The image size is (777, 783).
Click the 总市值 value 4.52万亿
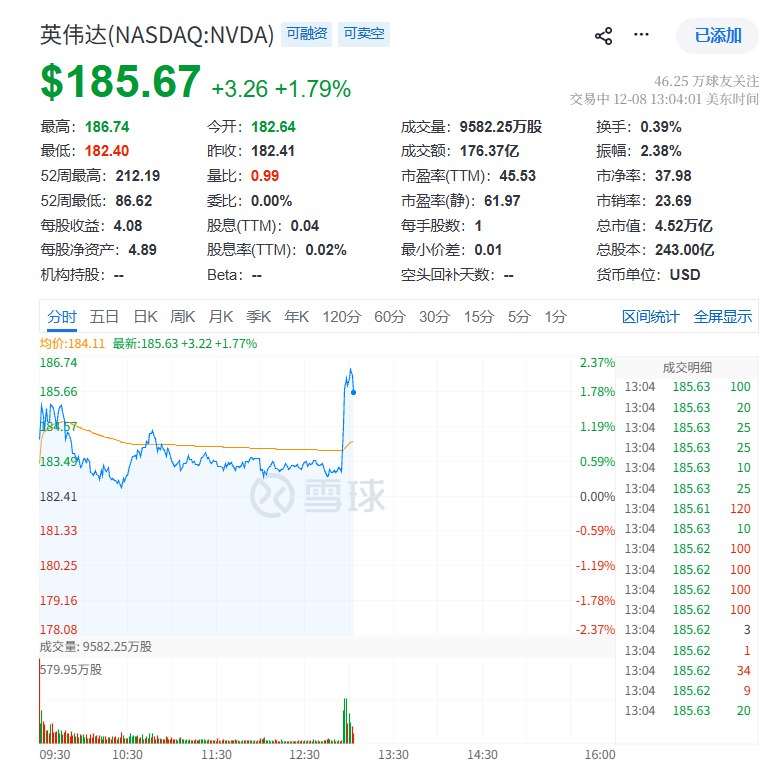click(684, 226)
